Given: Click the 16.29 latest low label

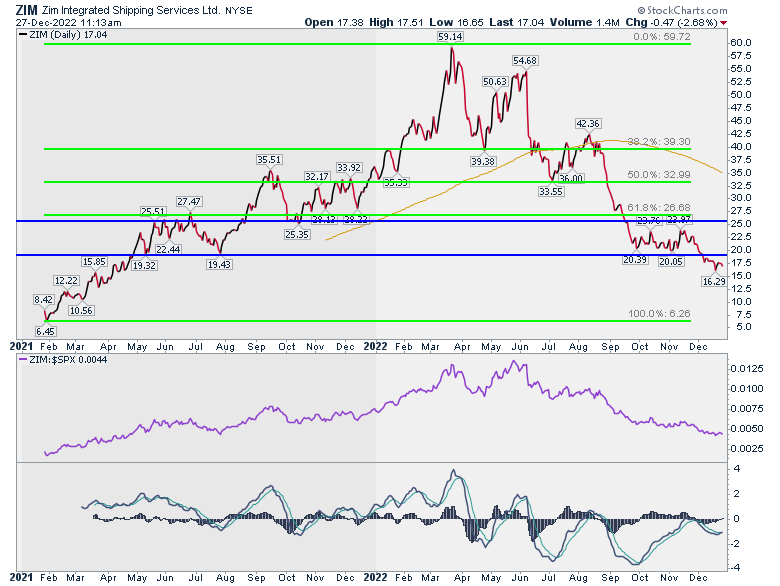Looking at the screenshot, I should pos(714,282).
